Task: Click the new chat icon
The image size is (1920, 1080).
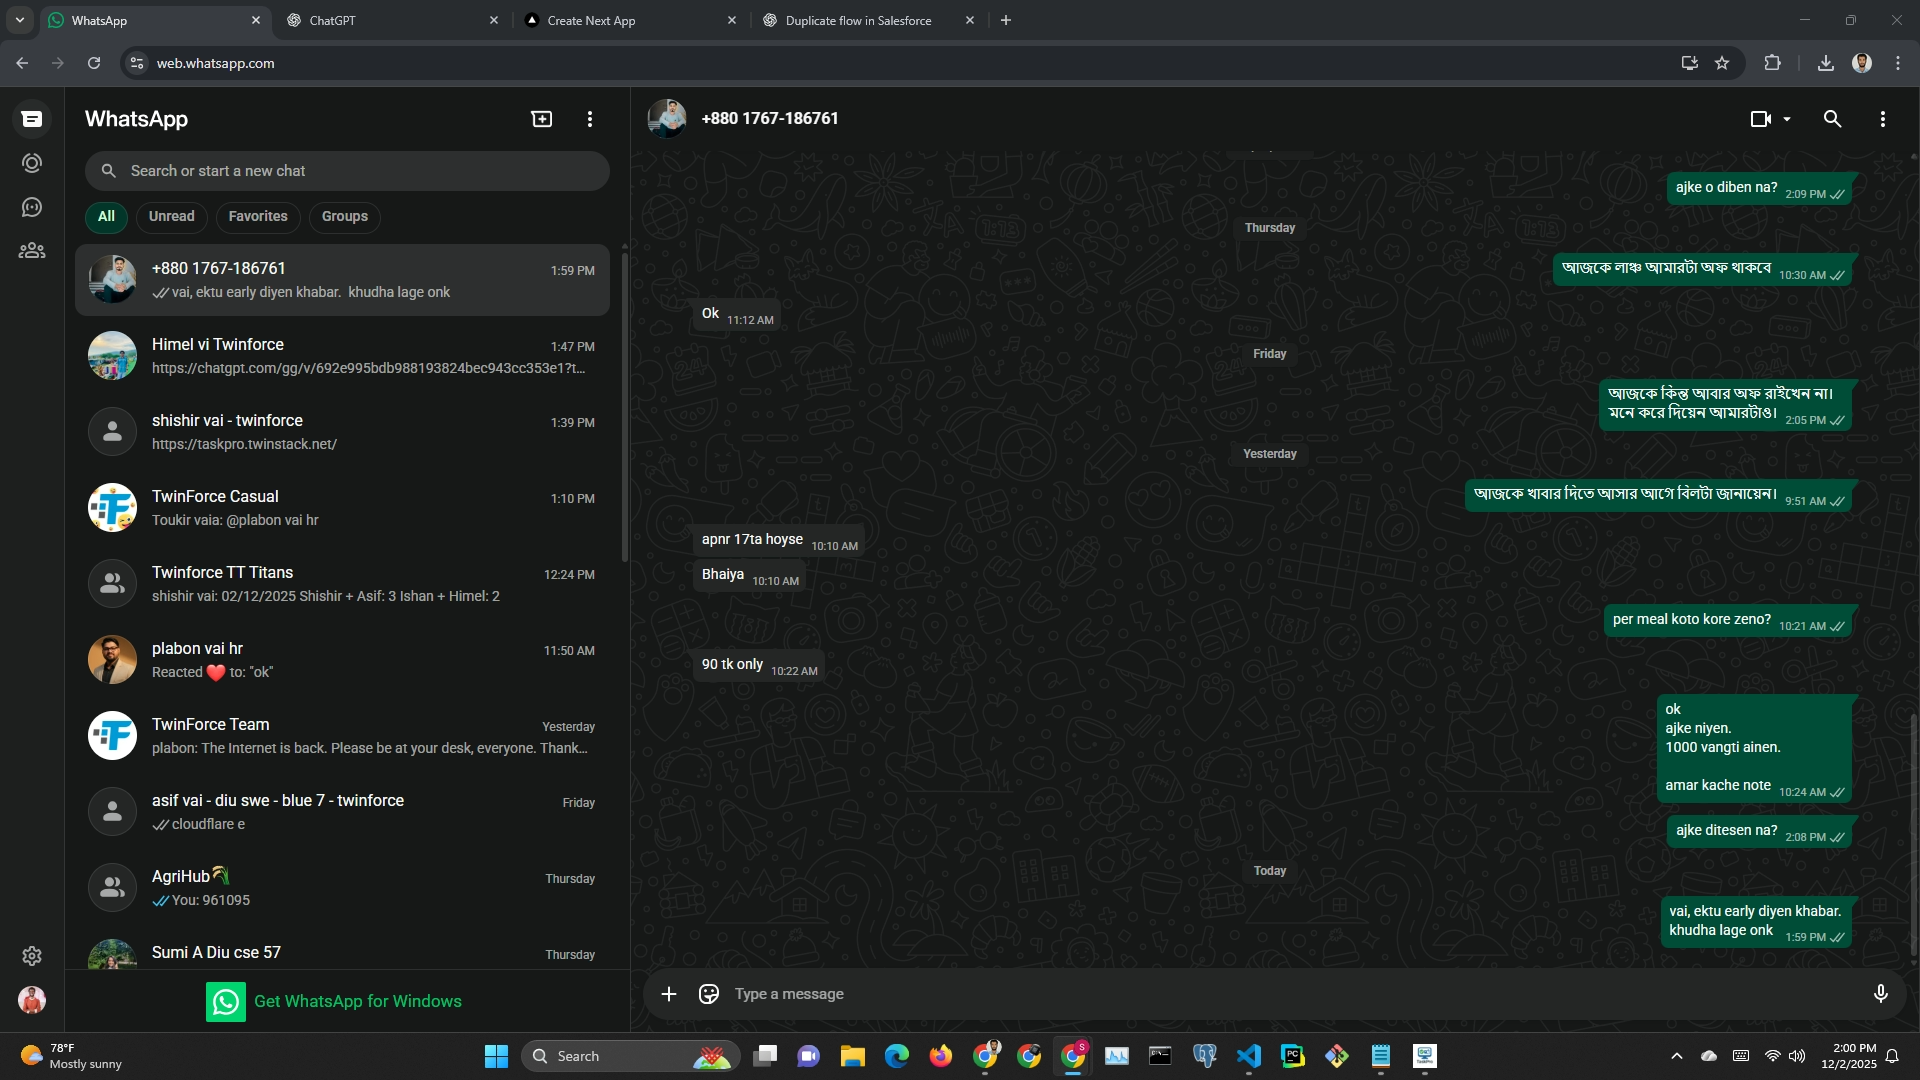Action: [541, 119]
